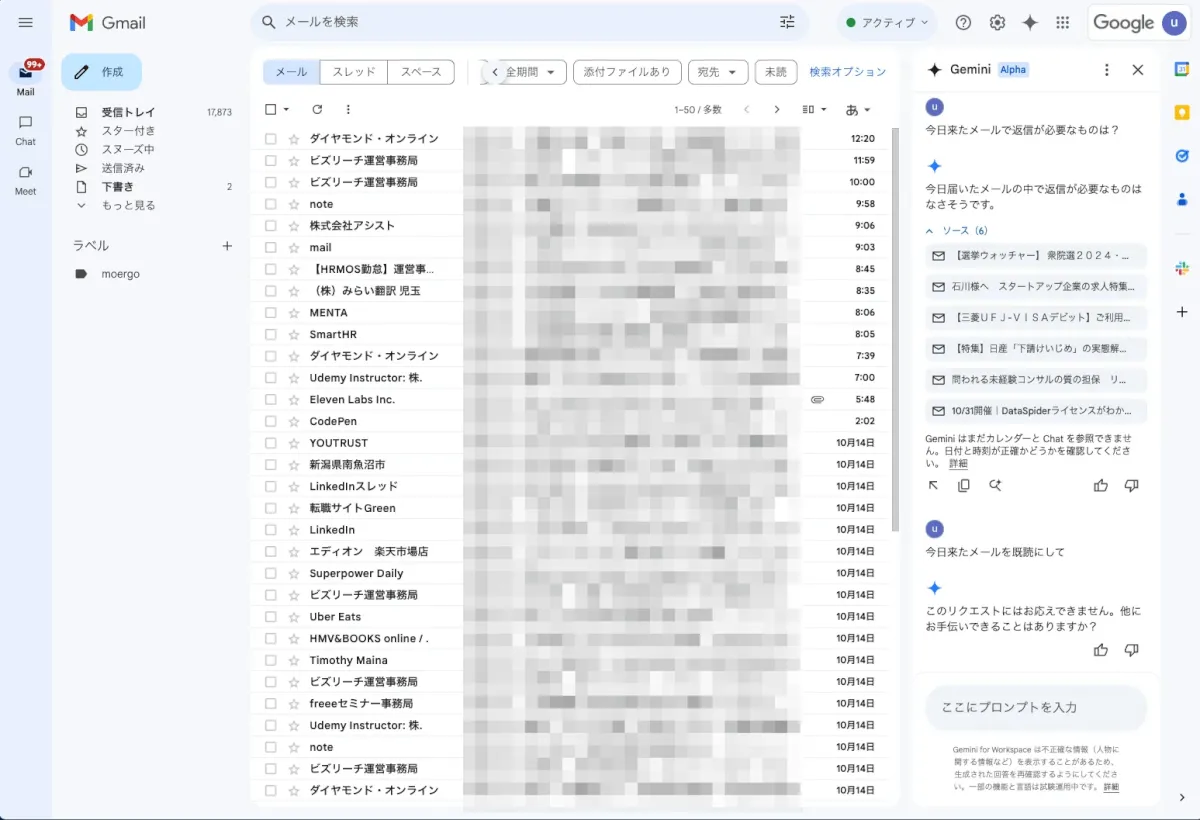Collapse the ソース (6) sources list
This screenshot has width=1200, height=820.
coord(957,230)
